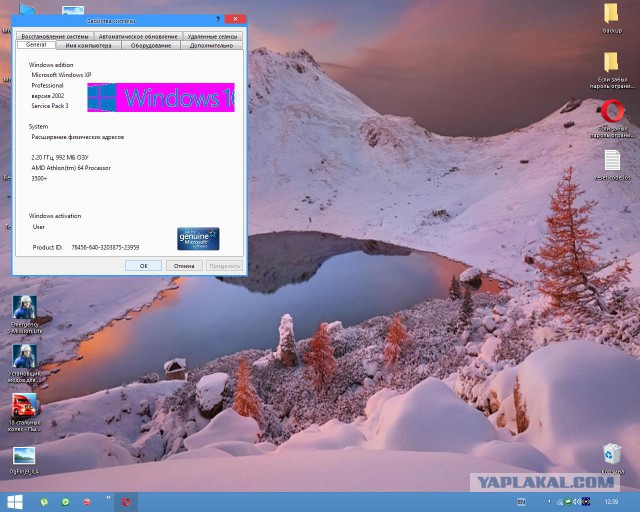Image resolution: width=640 pixels, height=512 pixels.
Task: Click the help question mark button
Action: tap(218, 19)
